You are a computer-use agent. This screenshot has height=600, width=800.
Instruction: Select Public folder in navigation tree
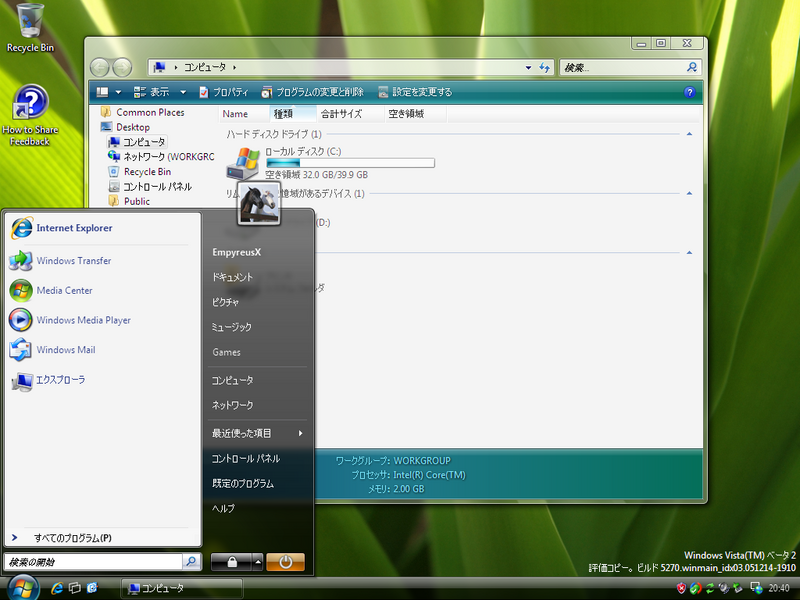(x=136, y=201)
